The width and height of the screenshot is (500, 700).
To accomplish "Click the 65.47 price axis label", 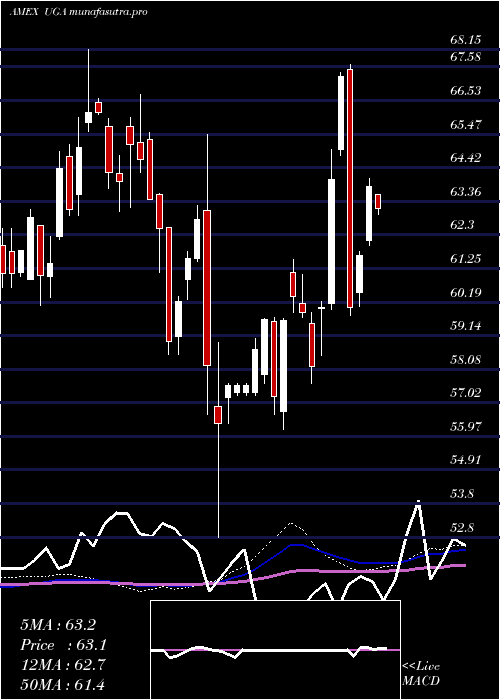I will click(x=466, y=124).
